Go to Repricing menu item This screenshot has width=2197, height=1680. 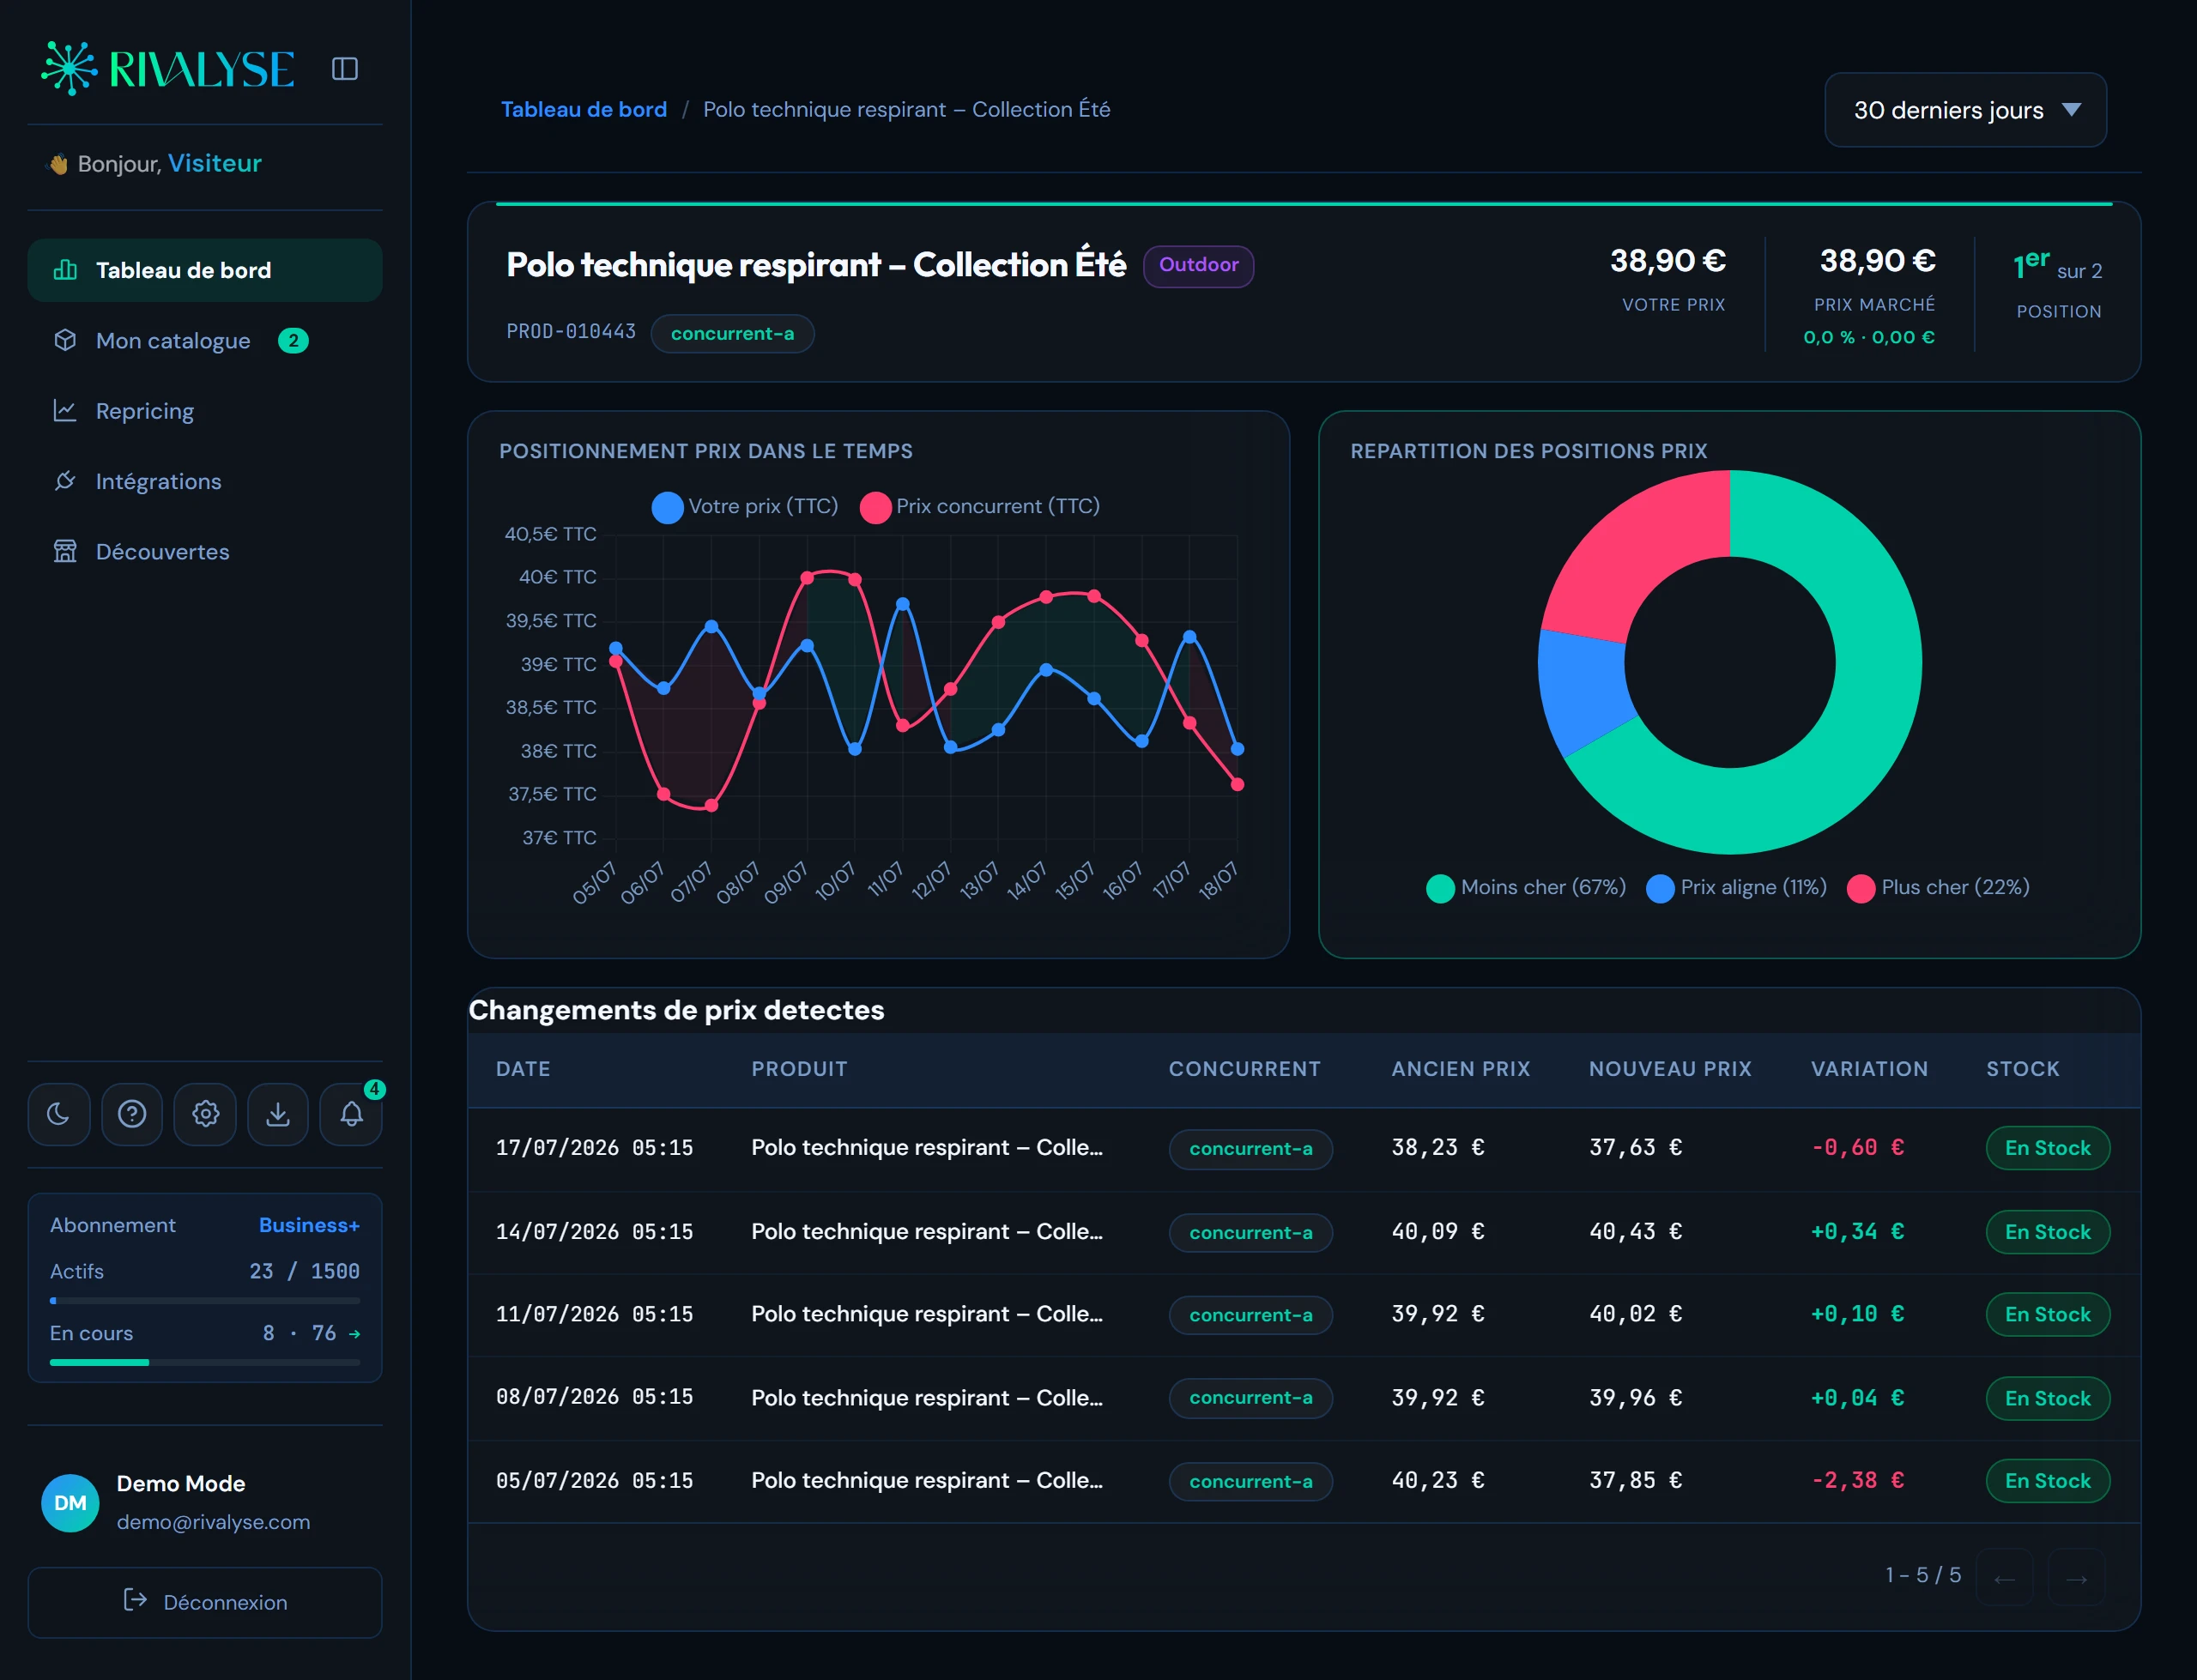click(205, 411)
